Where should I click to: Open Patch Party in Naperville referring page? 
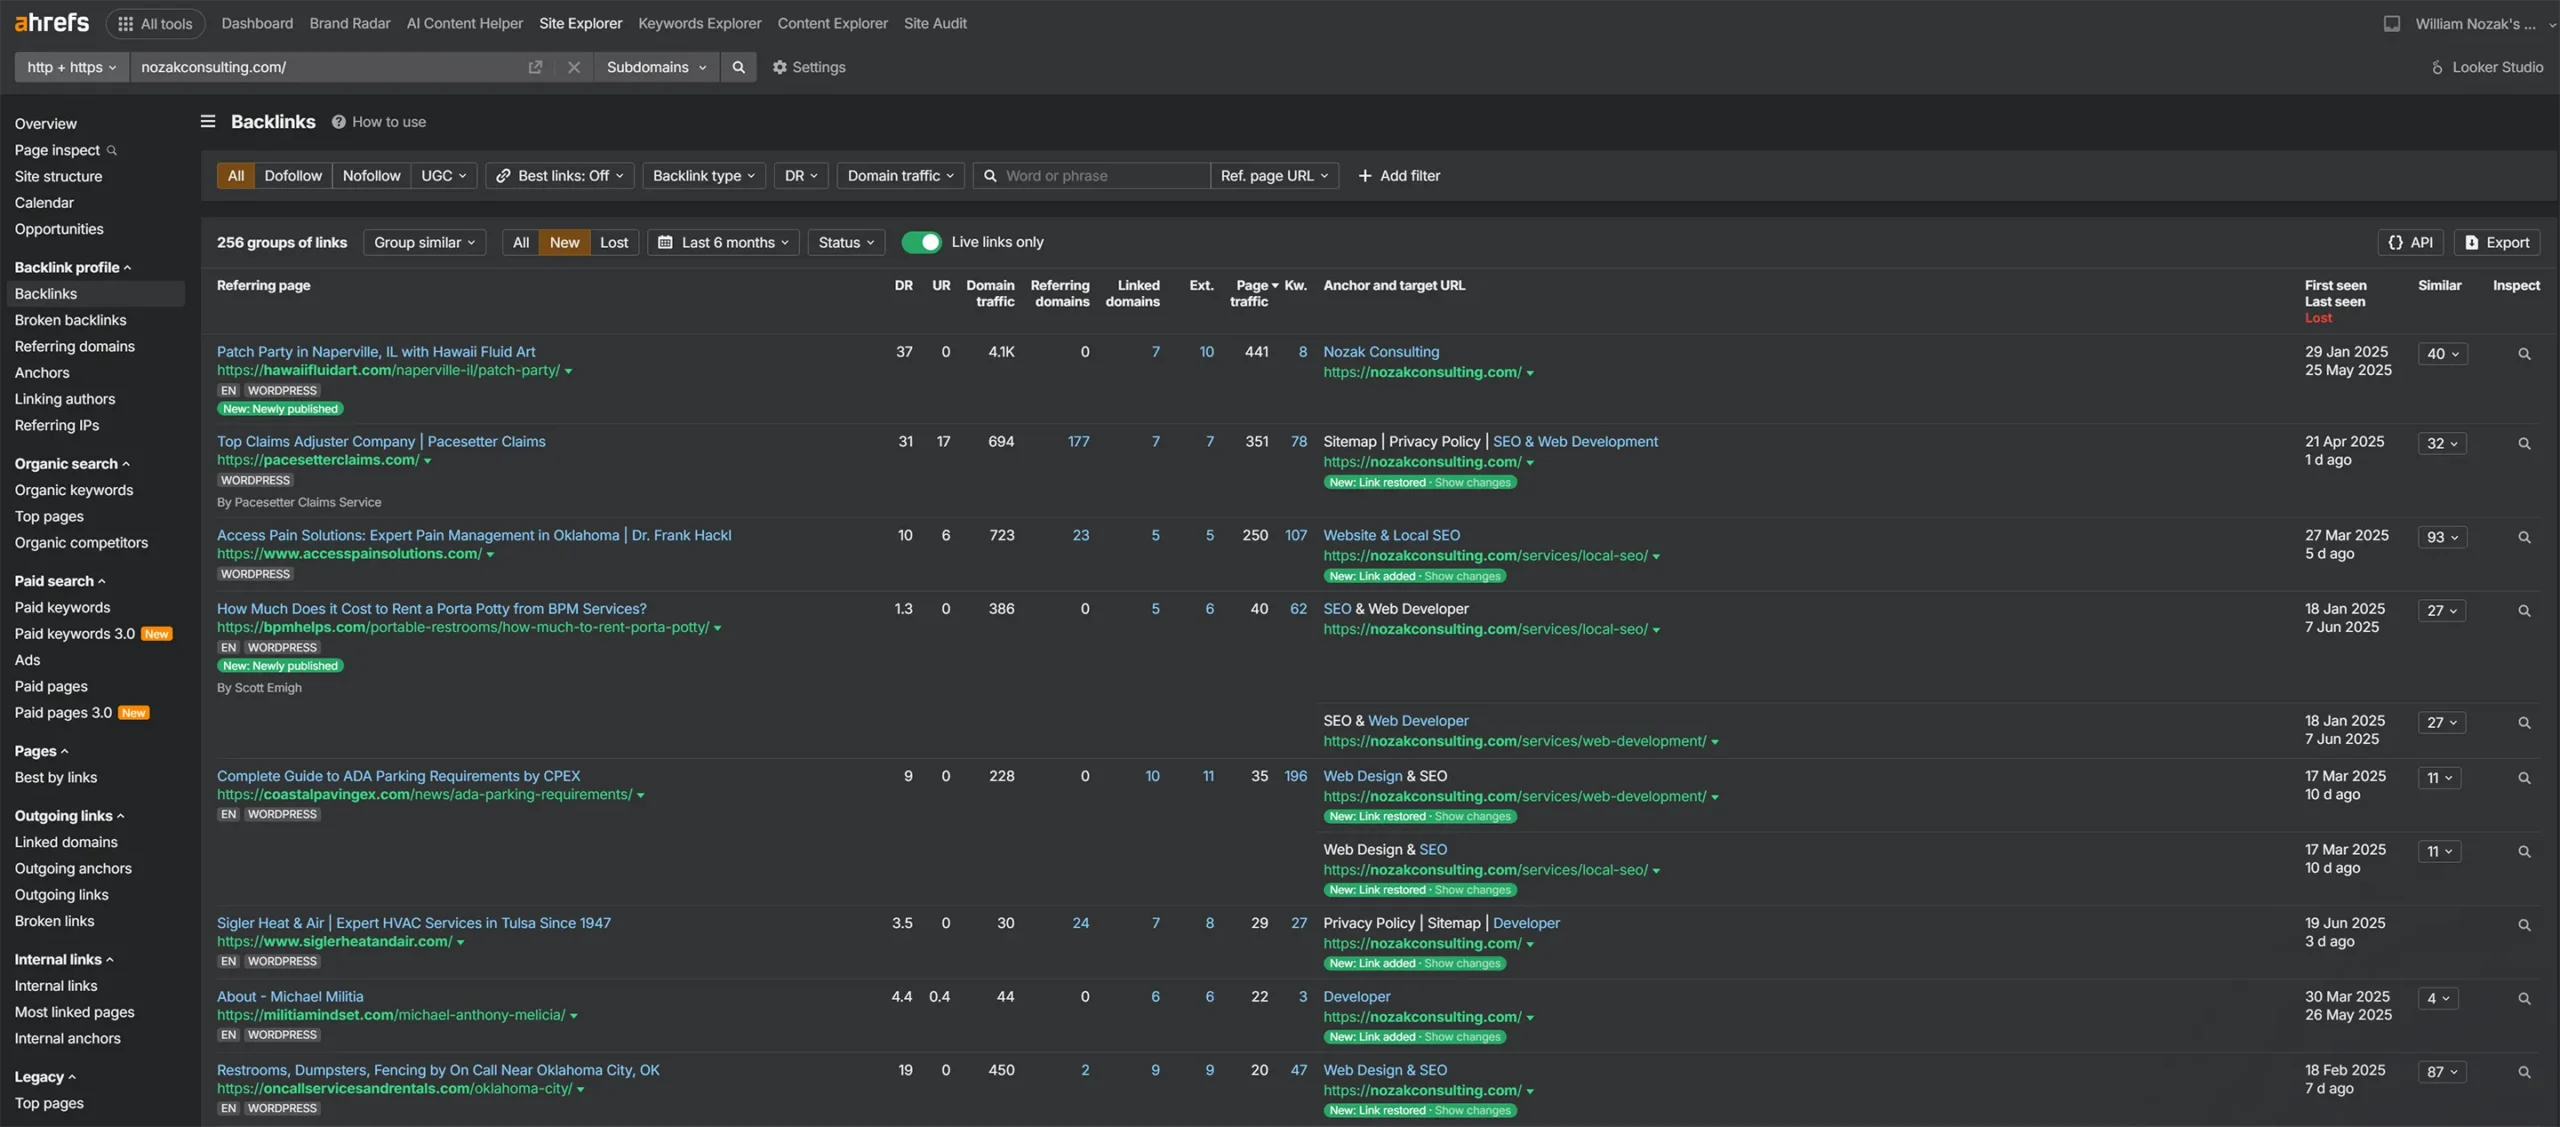376,352
